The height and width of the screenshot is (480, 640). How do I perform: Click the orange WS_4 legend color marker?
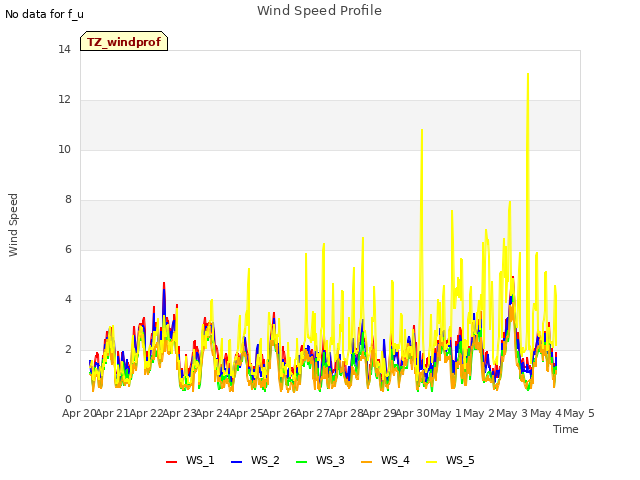tap(367, 462)
